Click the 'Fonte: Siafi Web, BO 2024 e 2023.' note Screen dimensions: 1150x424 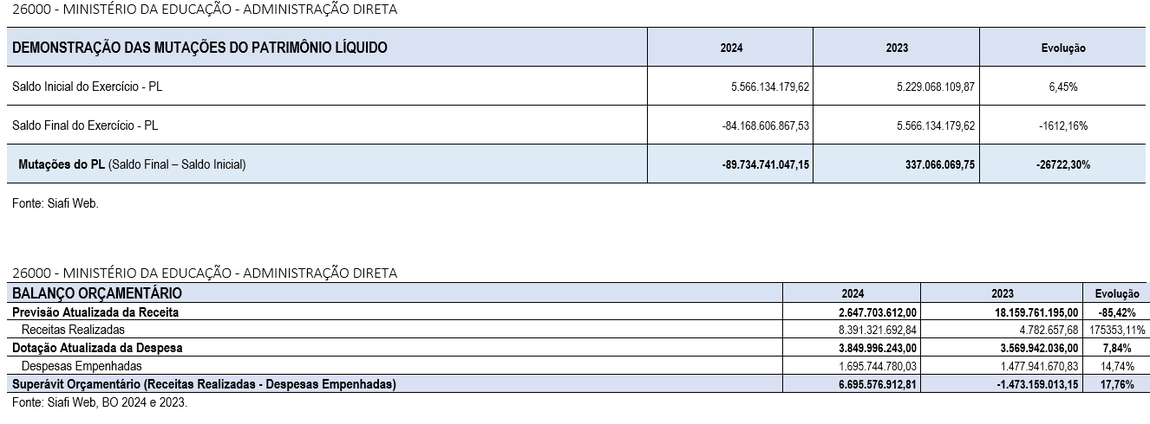98,402
